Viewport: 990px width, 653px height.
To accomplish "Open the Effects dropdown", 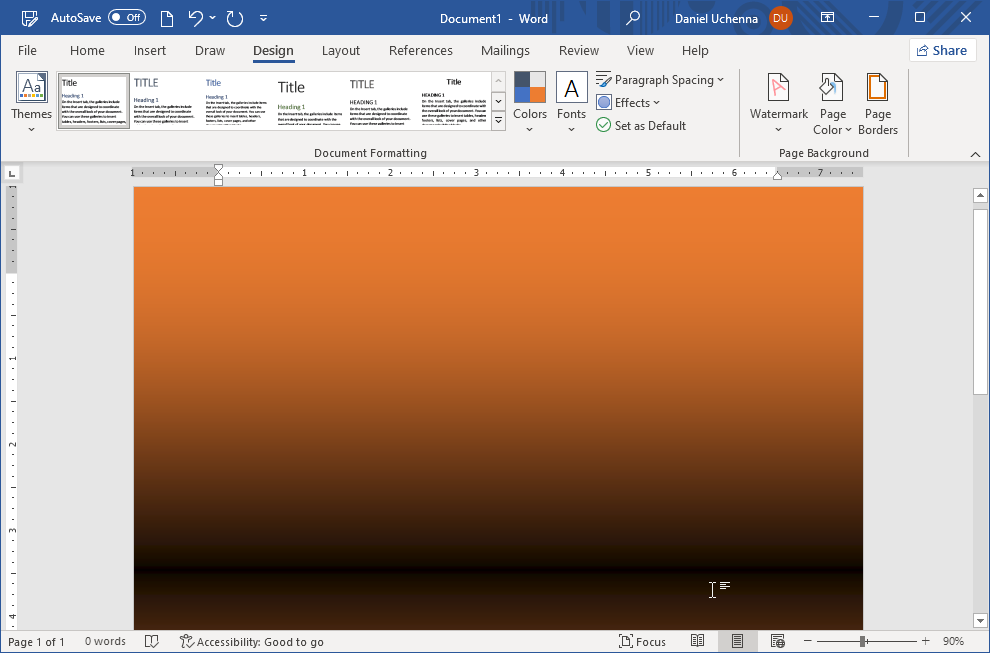I will click(x=628, y=102).
